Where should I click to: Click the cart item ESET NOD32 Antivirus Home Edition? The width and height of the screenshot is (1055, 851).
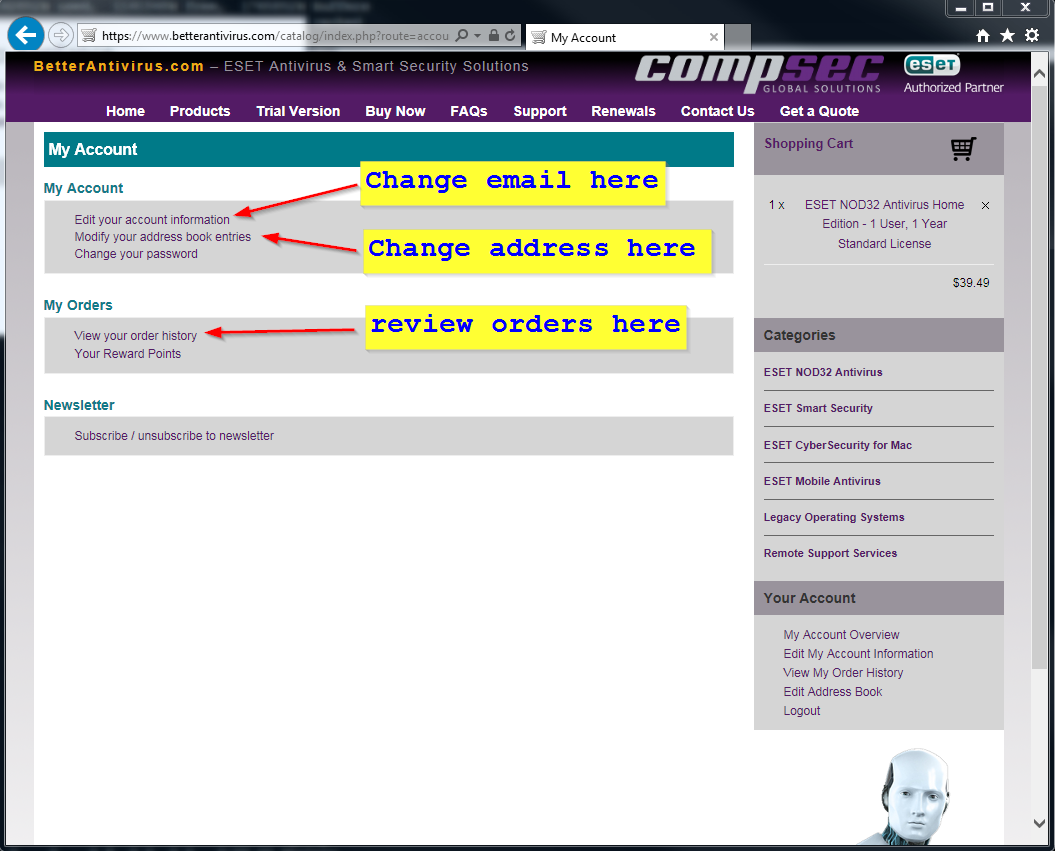point(884,224)
